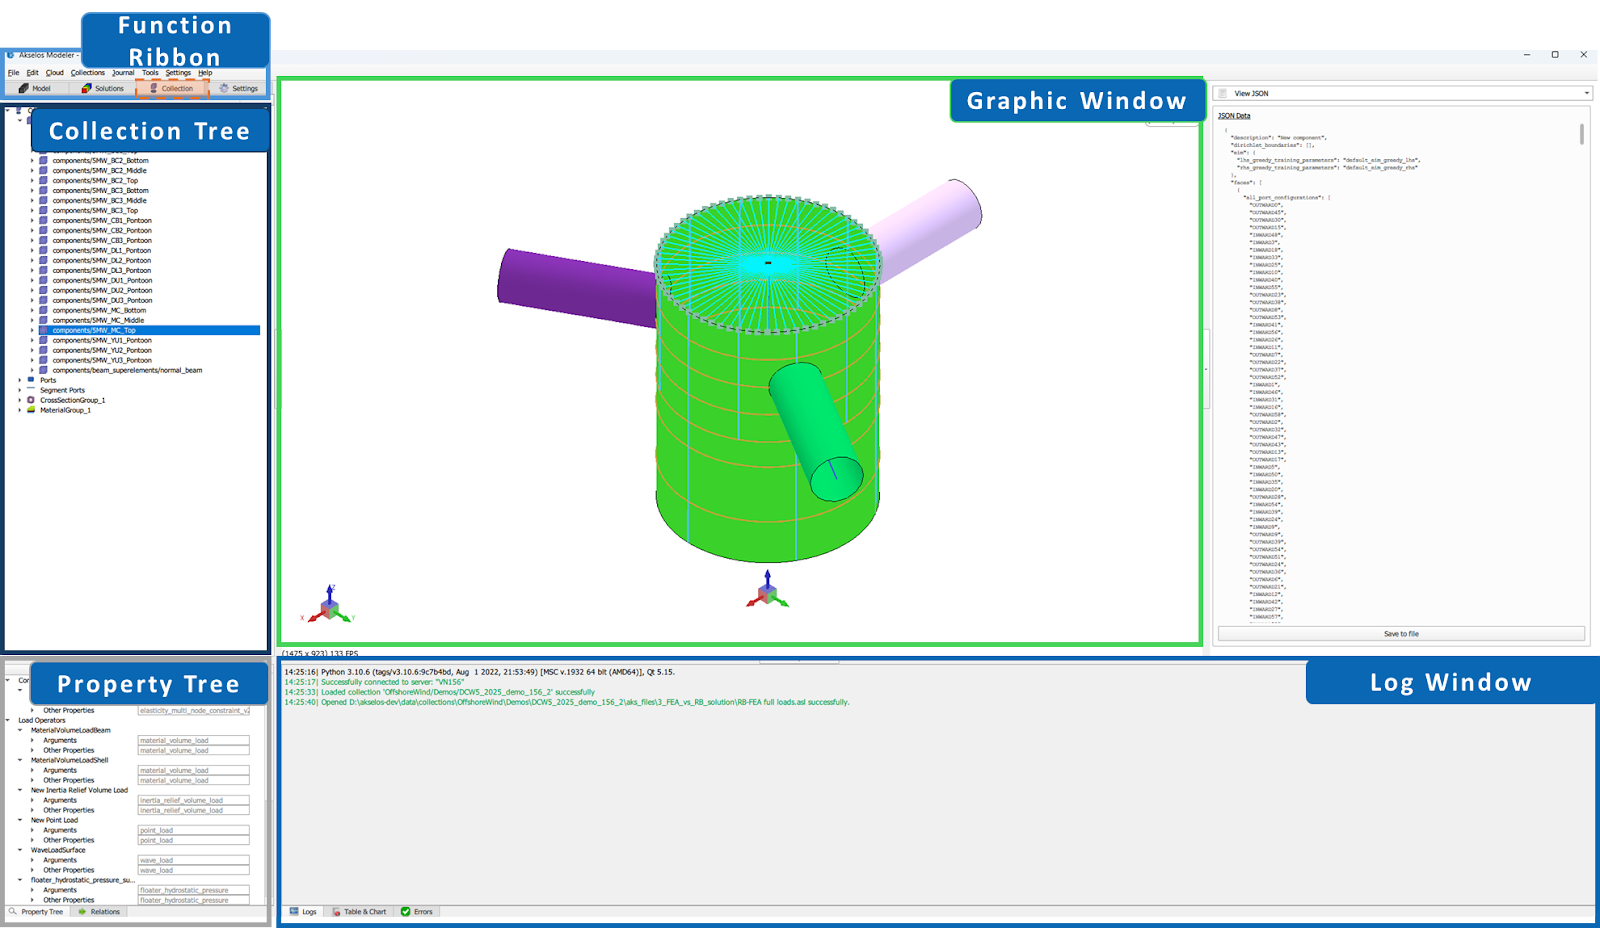1600x928 pixels.
Task: Expand components/SMW_CB3_Pontoon tree node
Action: [x=32, y=240]
